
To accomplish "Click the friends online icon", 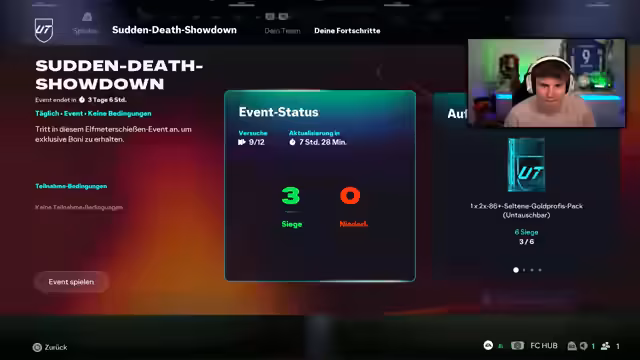I will coord(605,346).
